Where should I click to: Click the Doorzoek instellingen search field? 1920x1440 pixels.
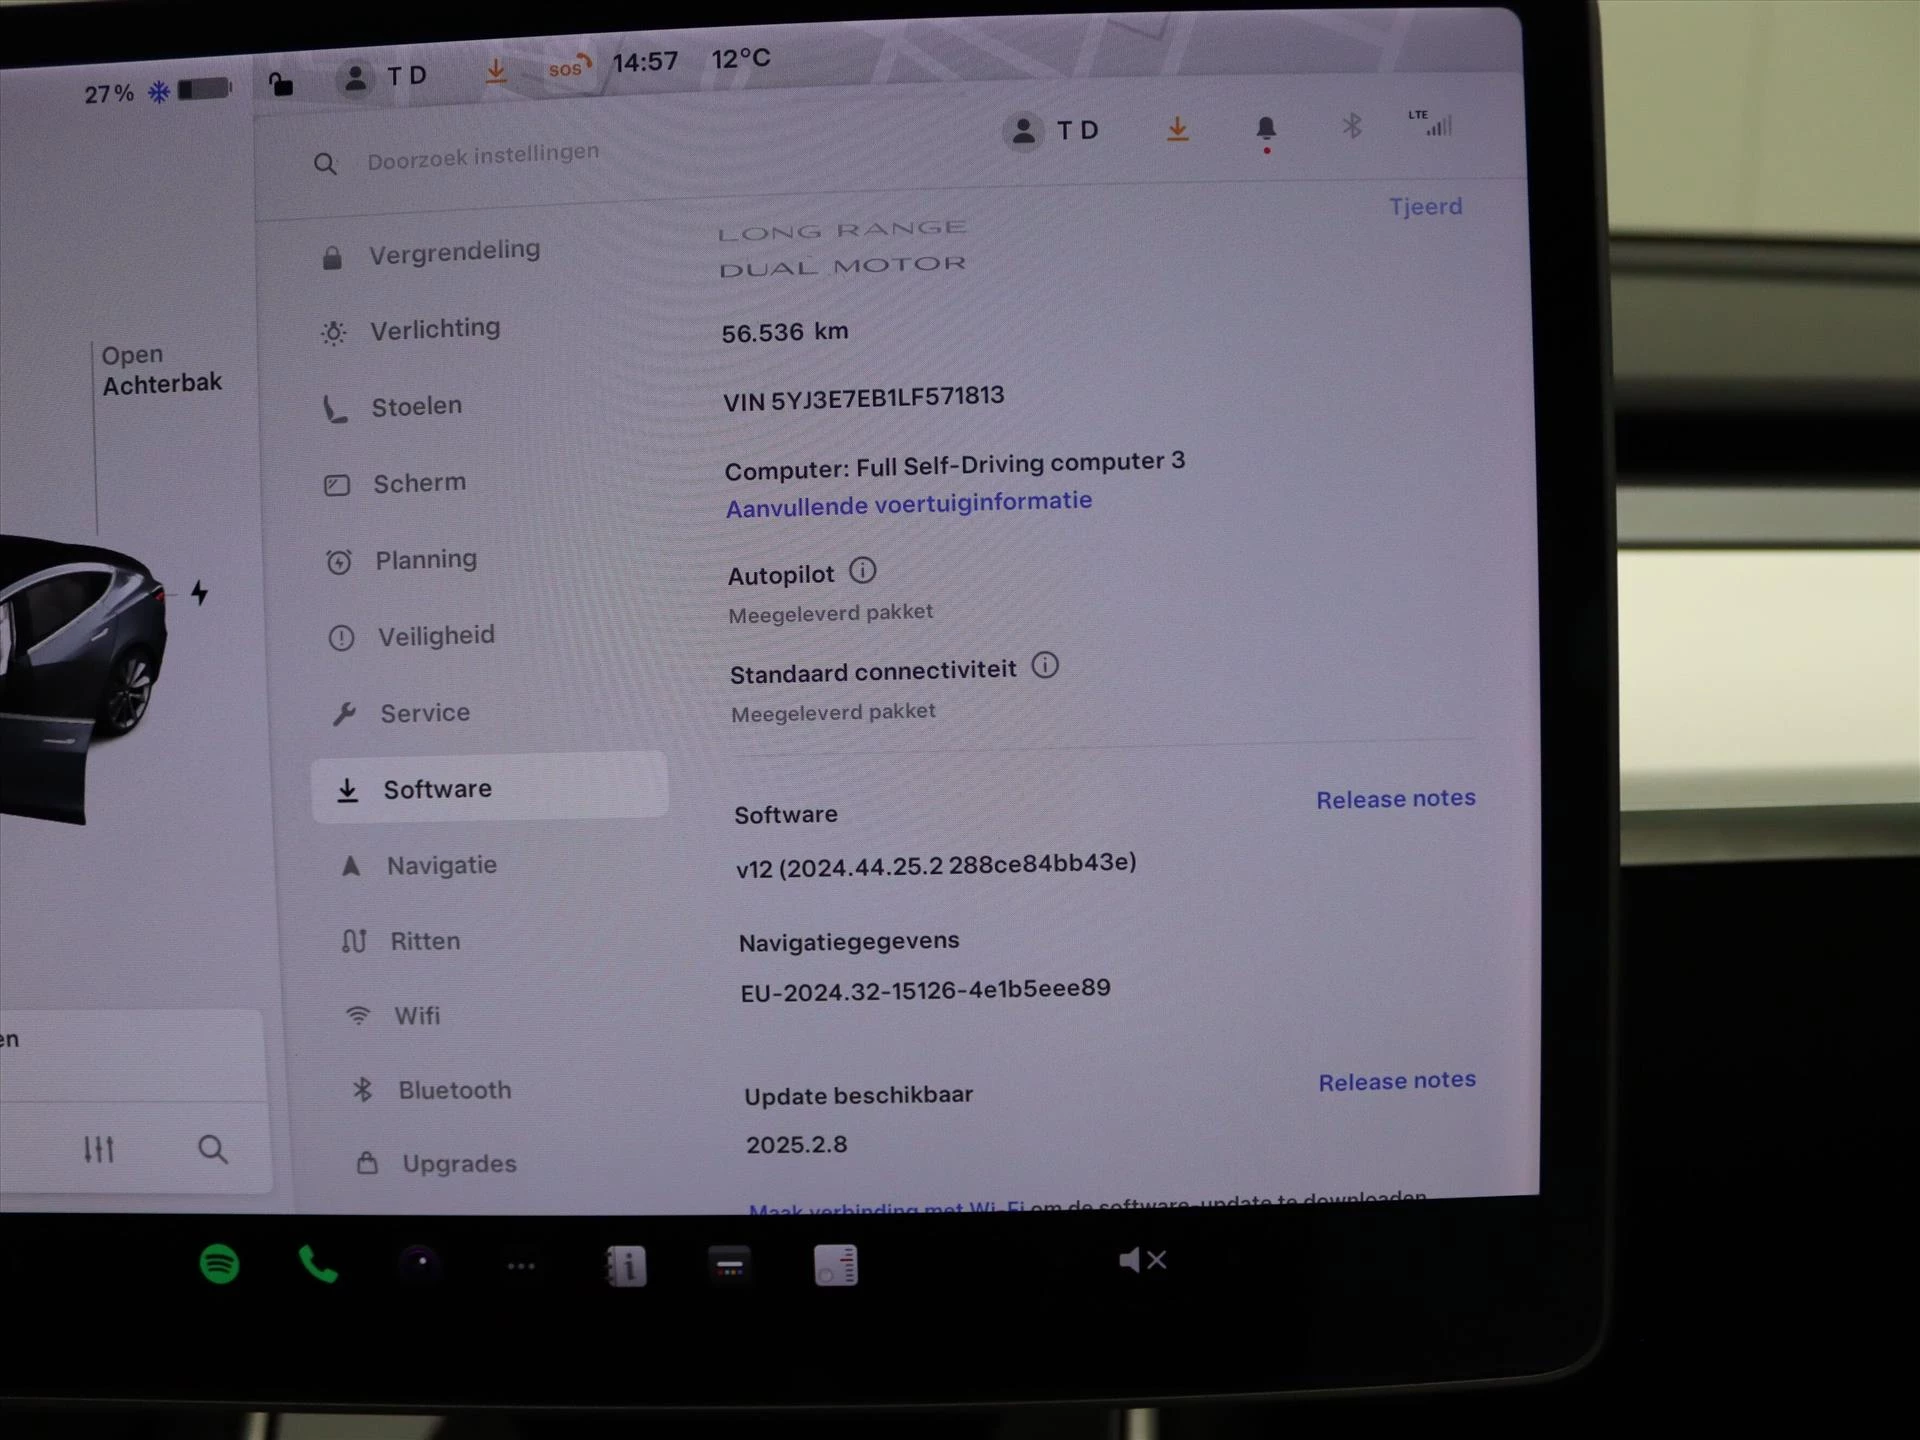(x=482, y=151)
